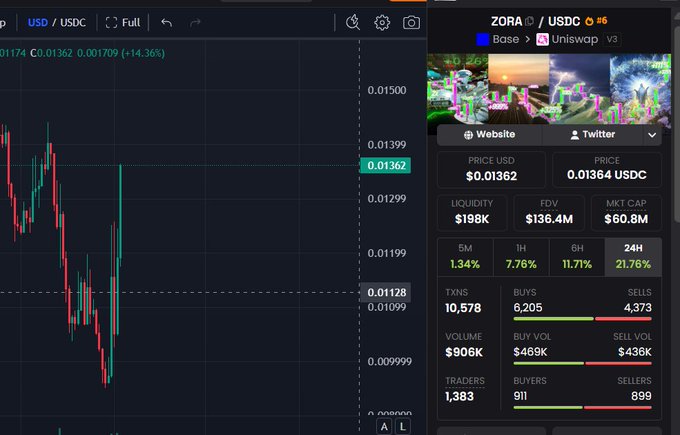
Task: Click the VOLUME $906K value
Action: (464, 352)
